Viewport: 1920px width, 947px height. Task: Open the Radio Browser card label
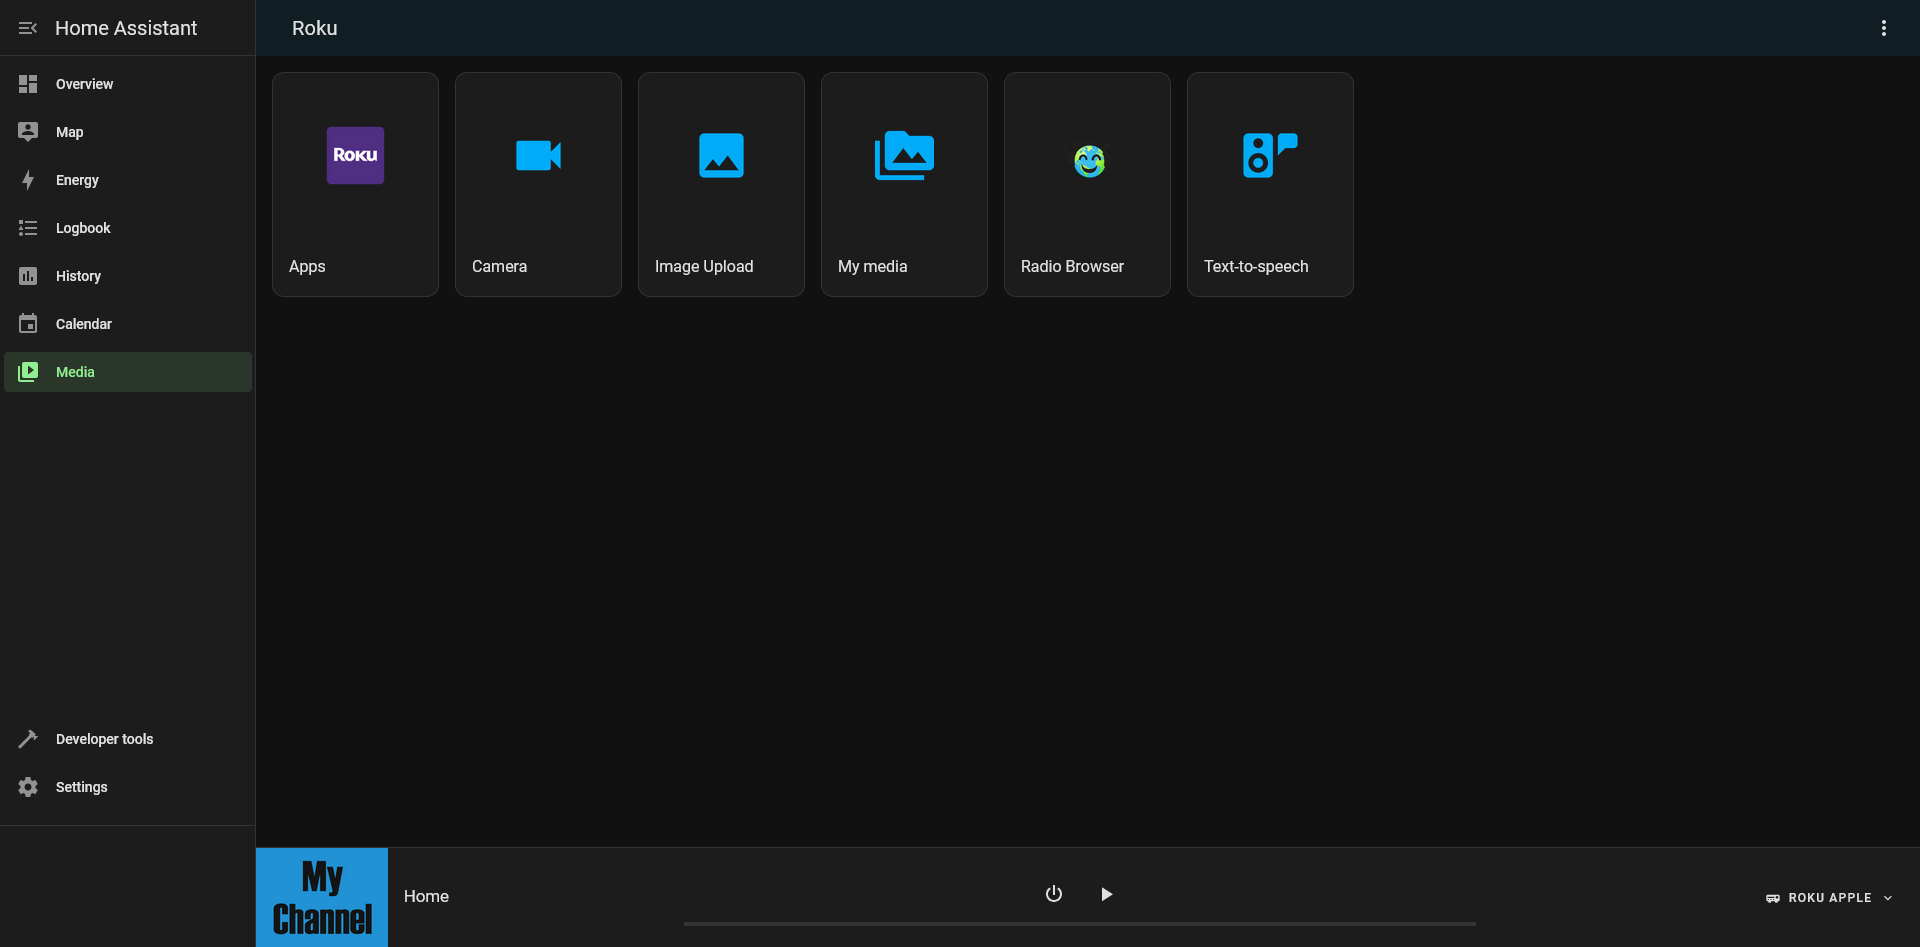tap(1072, 266)
